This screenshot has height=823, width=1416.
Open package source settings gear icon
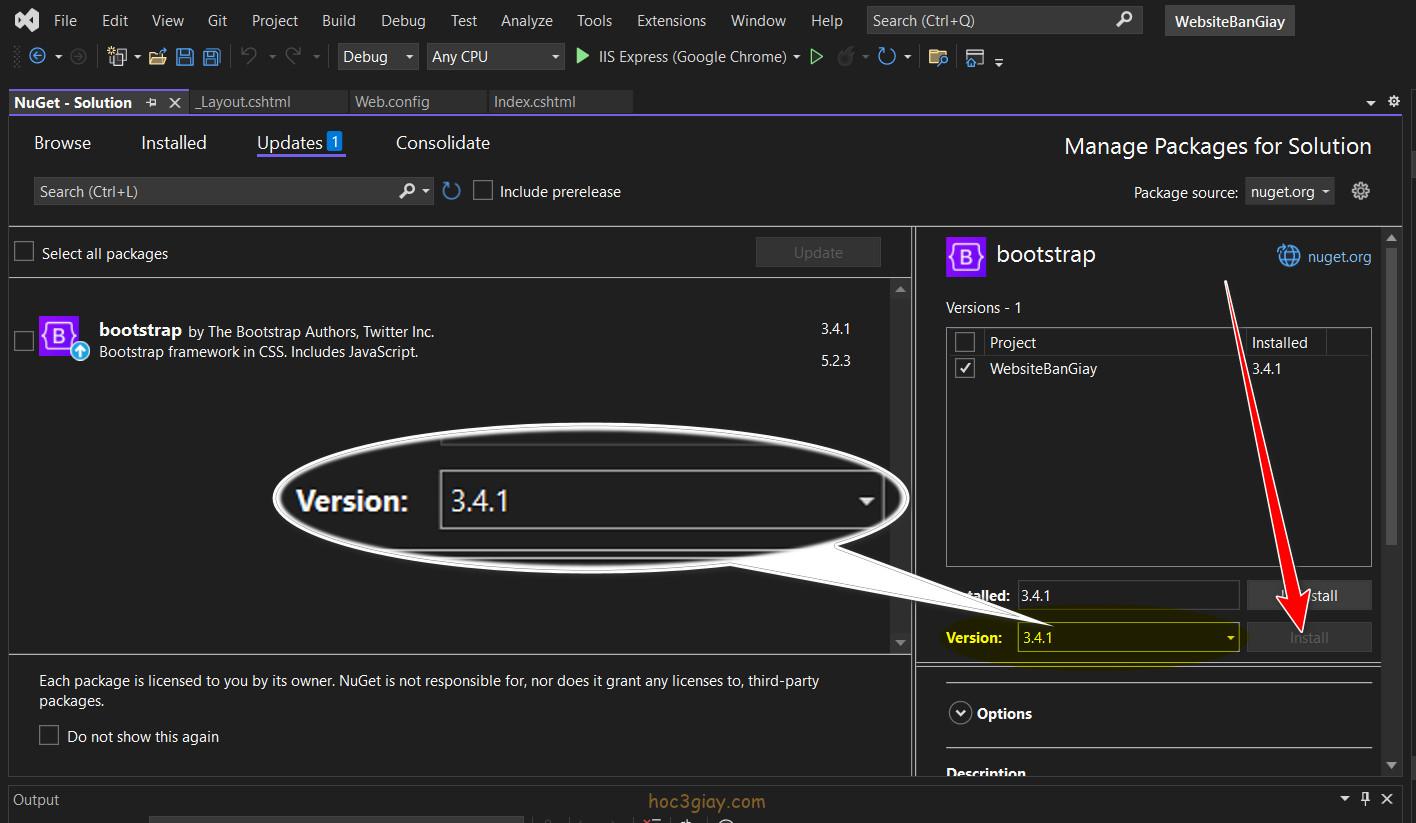pyautogui.click(x=1360, y=191)
